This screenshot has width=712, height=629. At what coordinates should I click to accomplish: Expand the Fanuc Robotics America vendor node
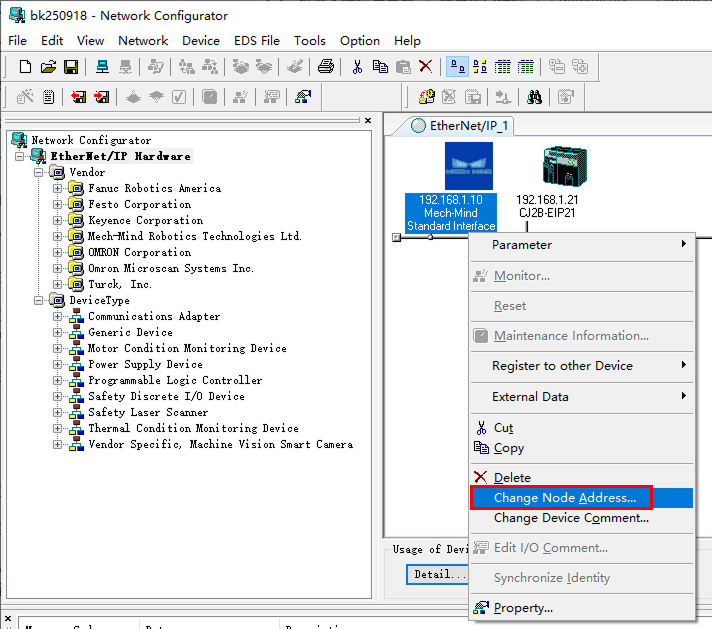coord(58,188)
